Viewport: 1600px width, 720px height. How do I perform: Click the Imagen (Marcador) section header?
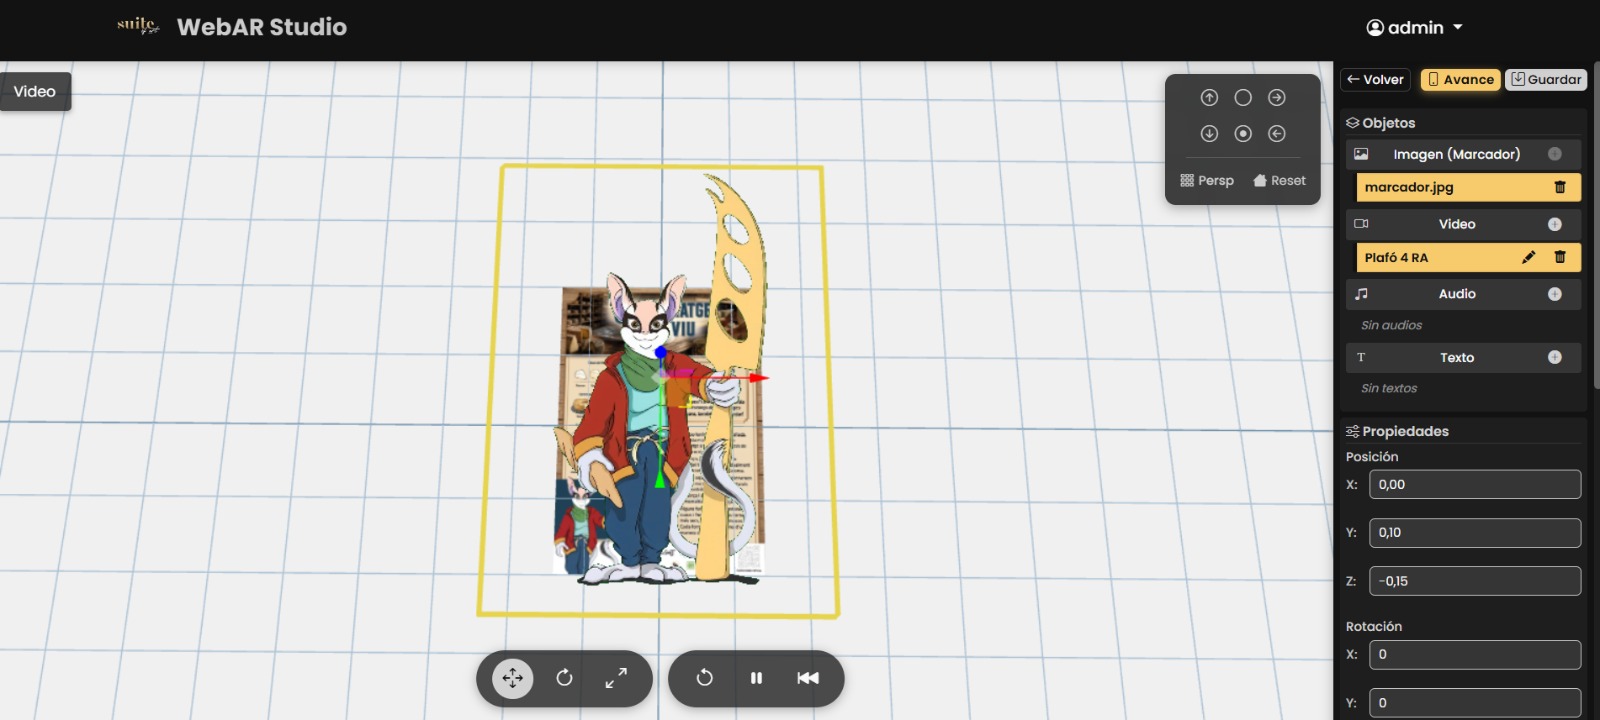[x=1464, y=154]
